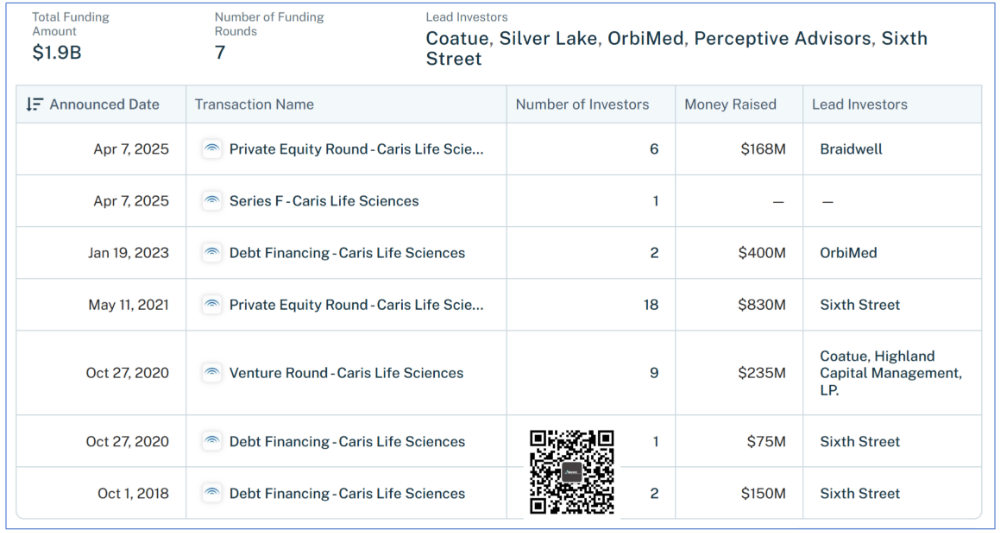
Task: Click Caris logo in Jan 19, 2023 row
Action: point(211,253)
